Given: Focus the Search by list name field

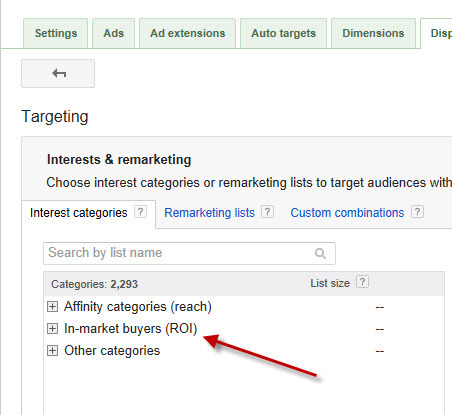Looking at the screenshot, I should click(189, 253).
